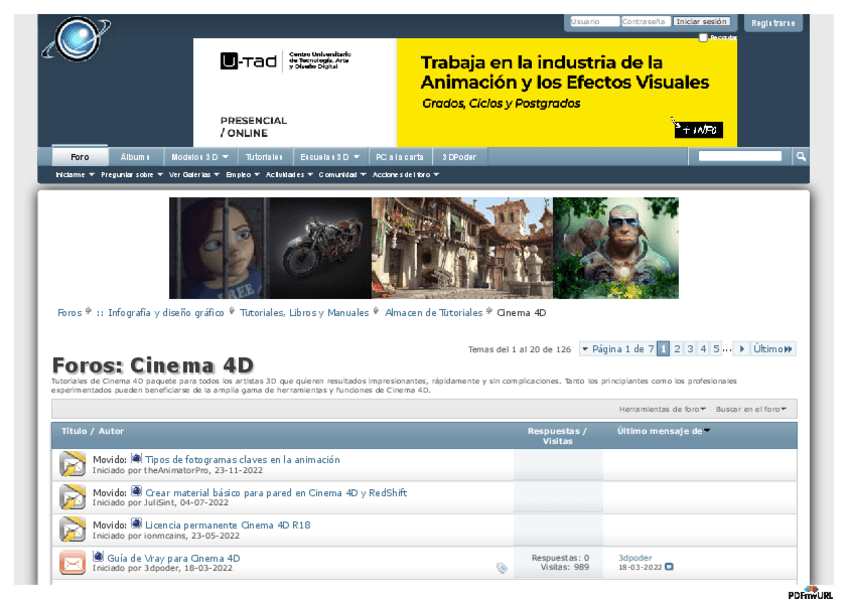Jump to last page via Último arrows
The width and height of the screenshot is (848, 599).
773,349
